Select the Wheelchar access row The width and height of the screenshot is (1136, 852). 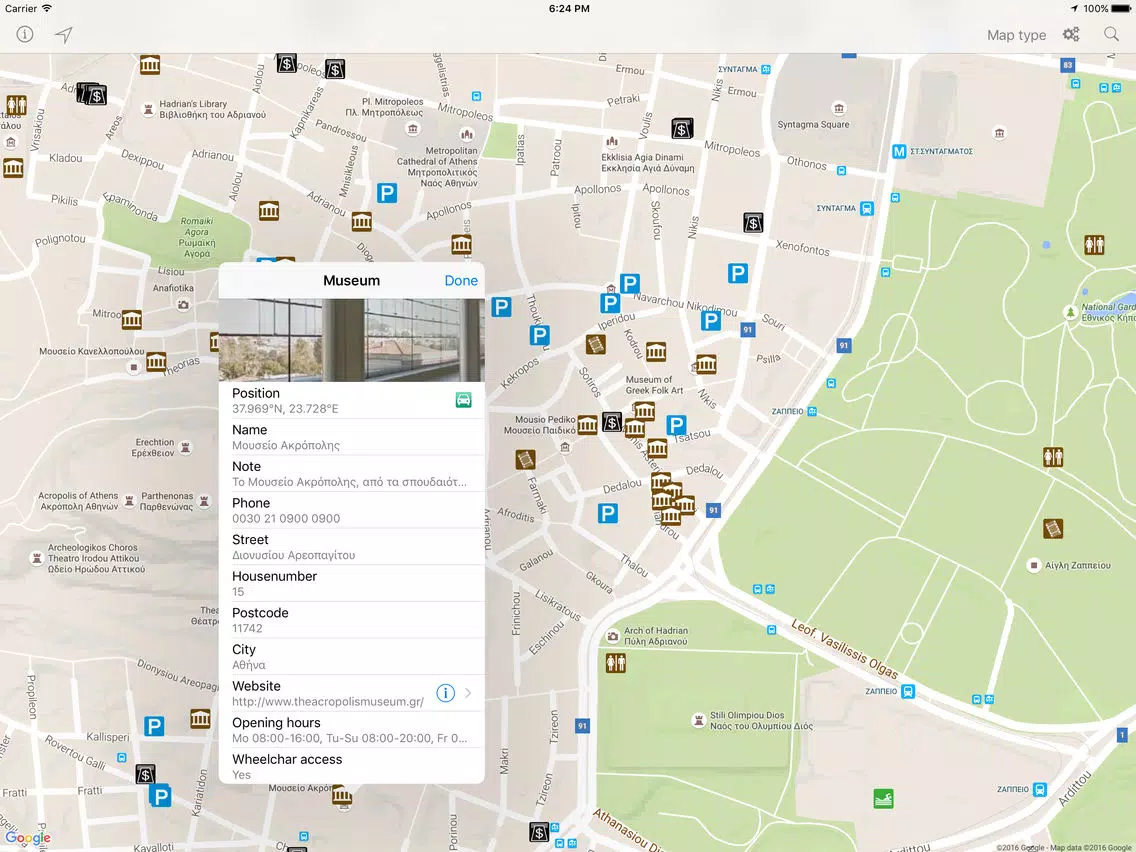pyautogui.click(x=351, y=766)
